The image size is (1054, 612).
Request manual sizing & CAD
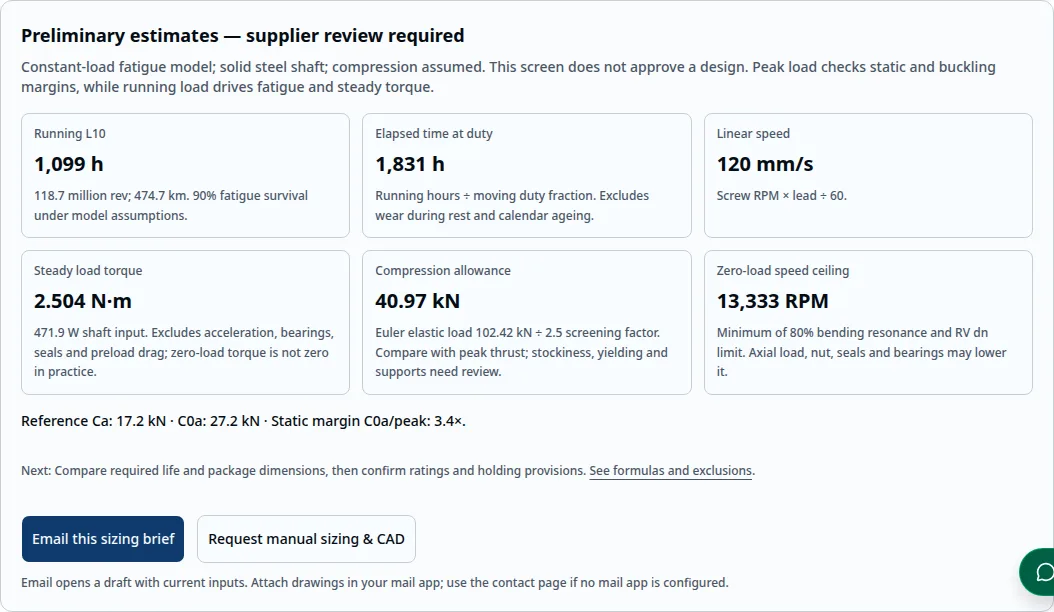click(307, 539)
